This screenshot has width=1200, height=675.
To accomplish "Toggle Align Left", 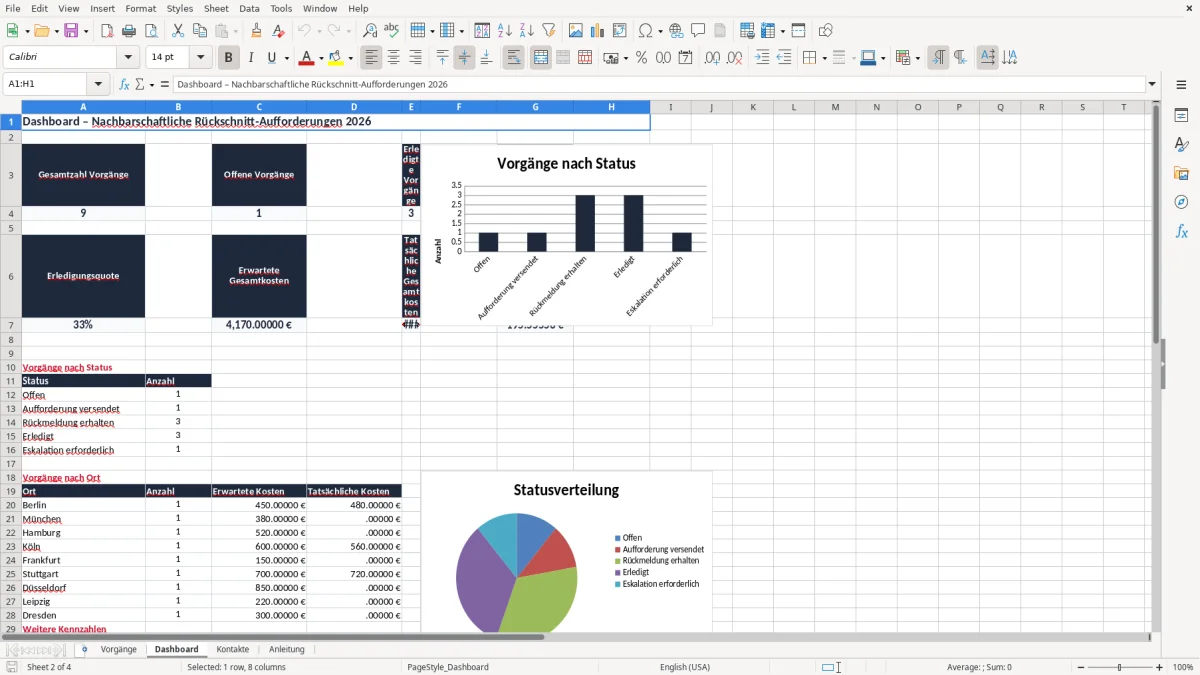I will coord(372,58).
